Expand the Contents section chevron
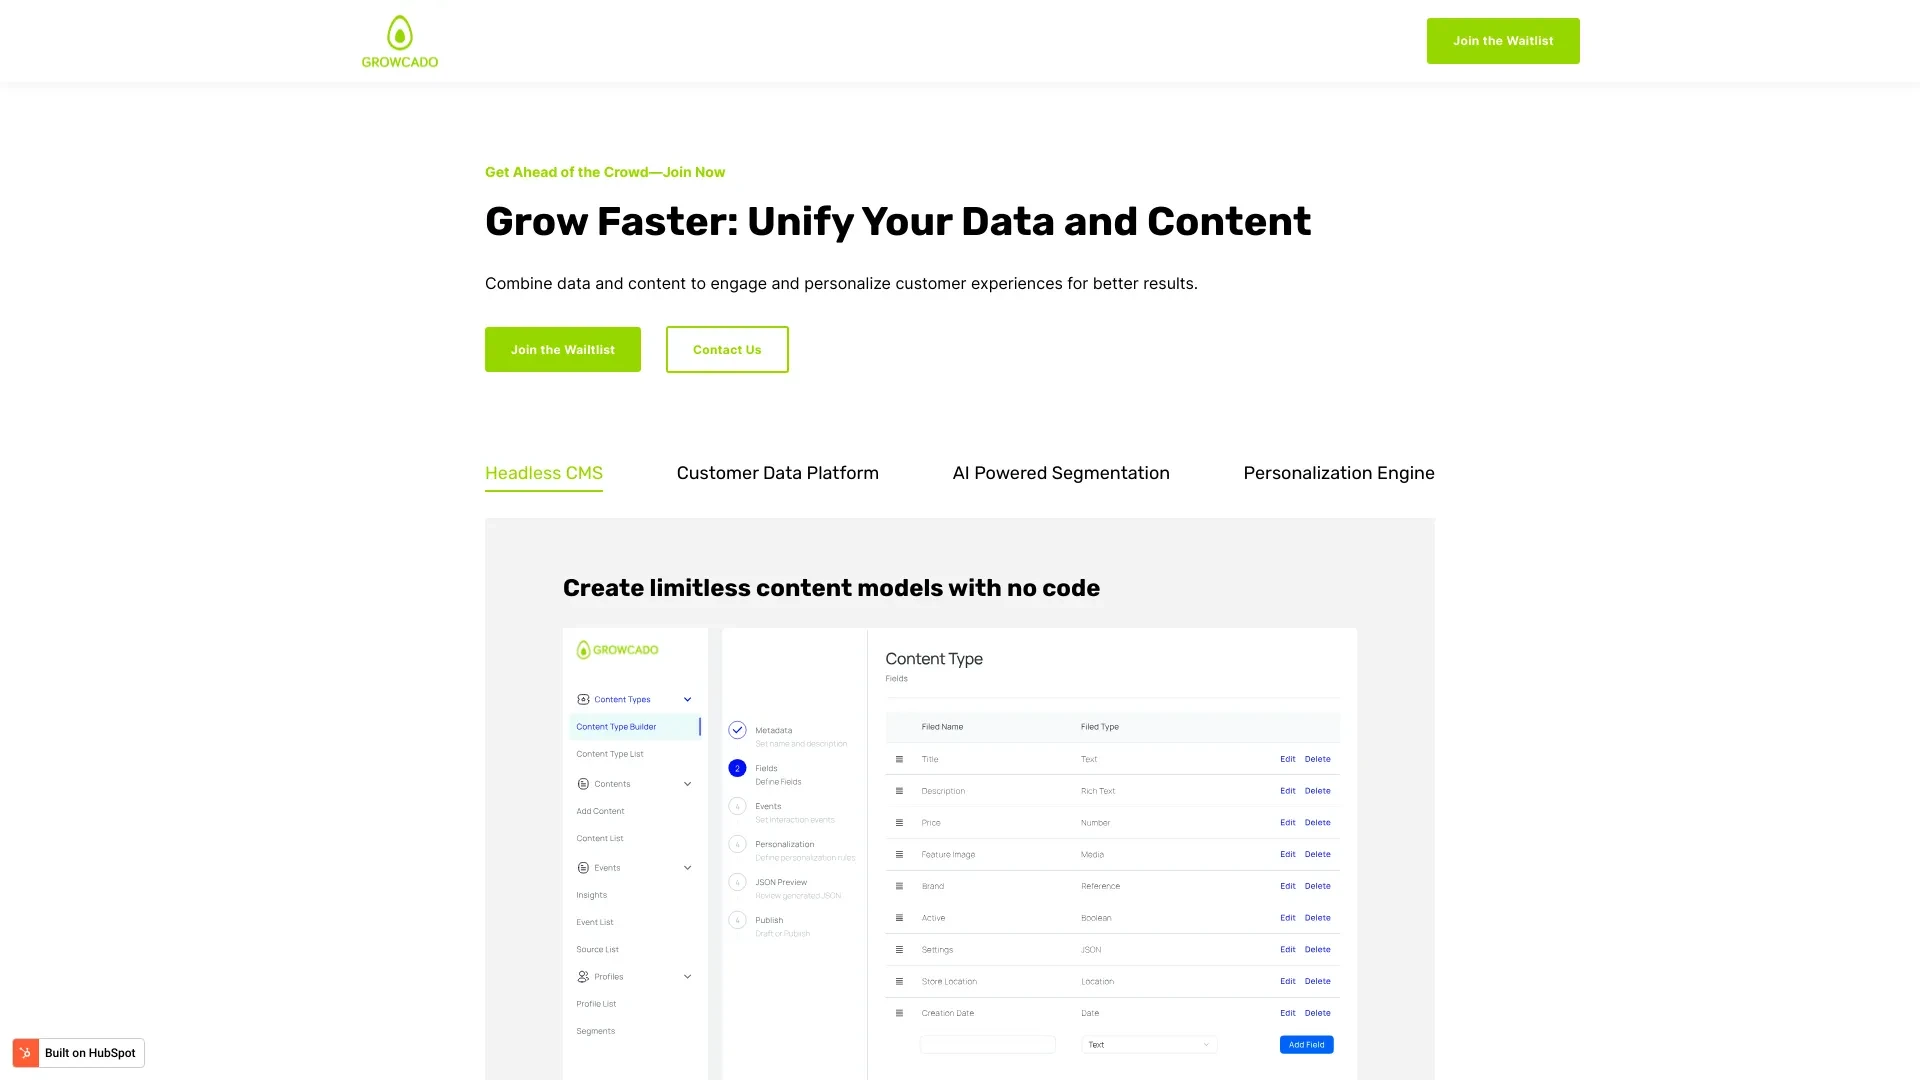 (687, 783)
